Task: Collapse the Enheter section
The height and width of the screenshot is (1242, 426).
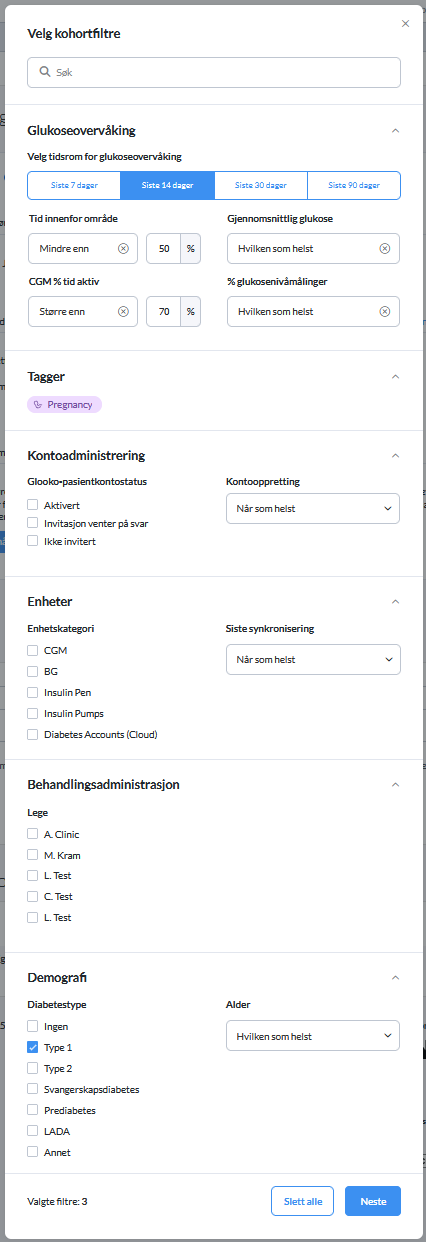Action: point(395,601)
